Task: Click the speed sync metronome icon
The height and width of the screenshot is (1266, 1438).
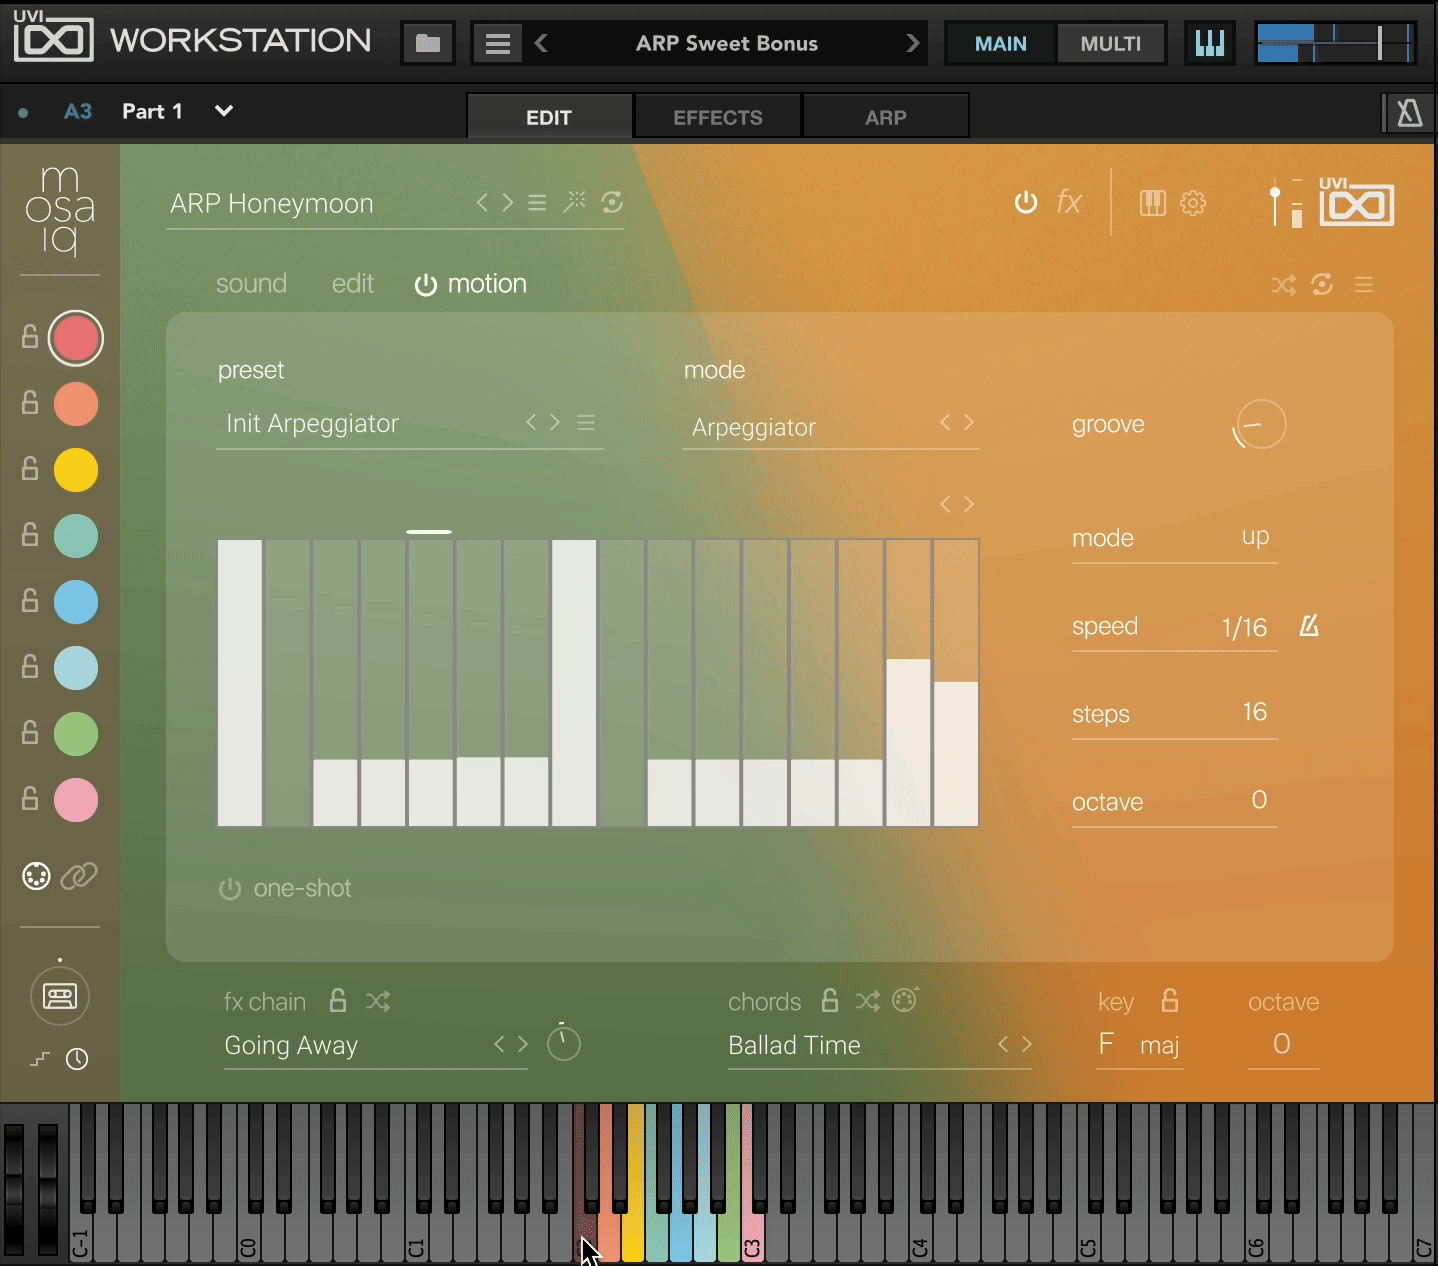Action: tap(1309, 626)
